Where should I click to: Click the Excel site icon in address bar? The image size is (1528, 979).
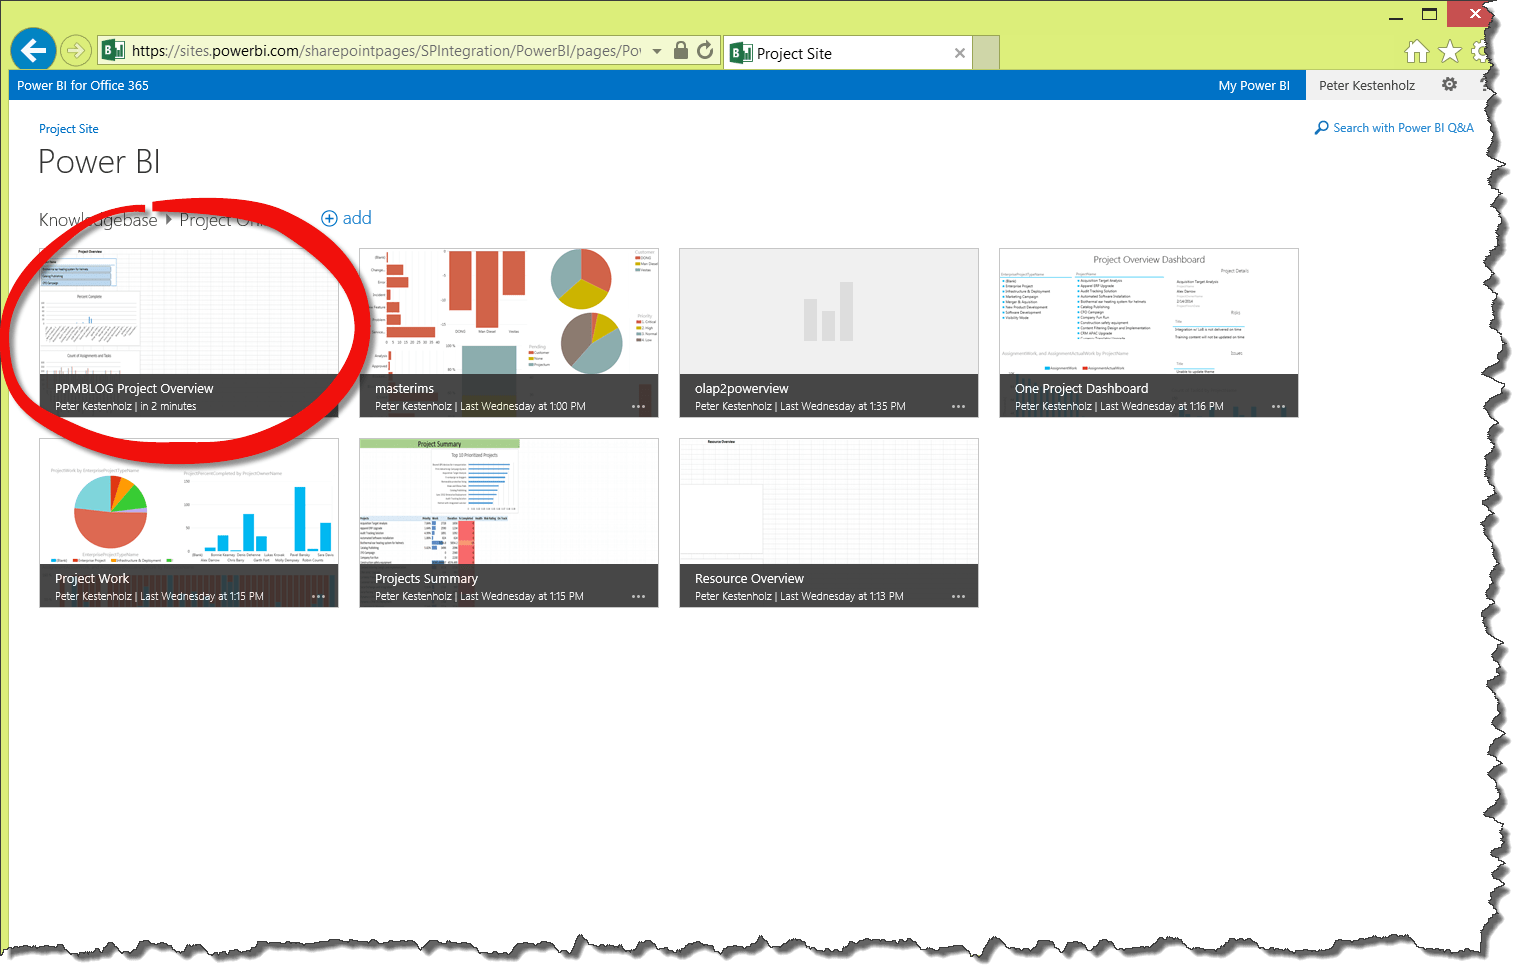tap(113, 50)
